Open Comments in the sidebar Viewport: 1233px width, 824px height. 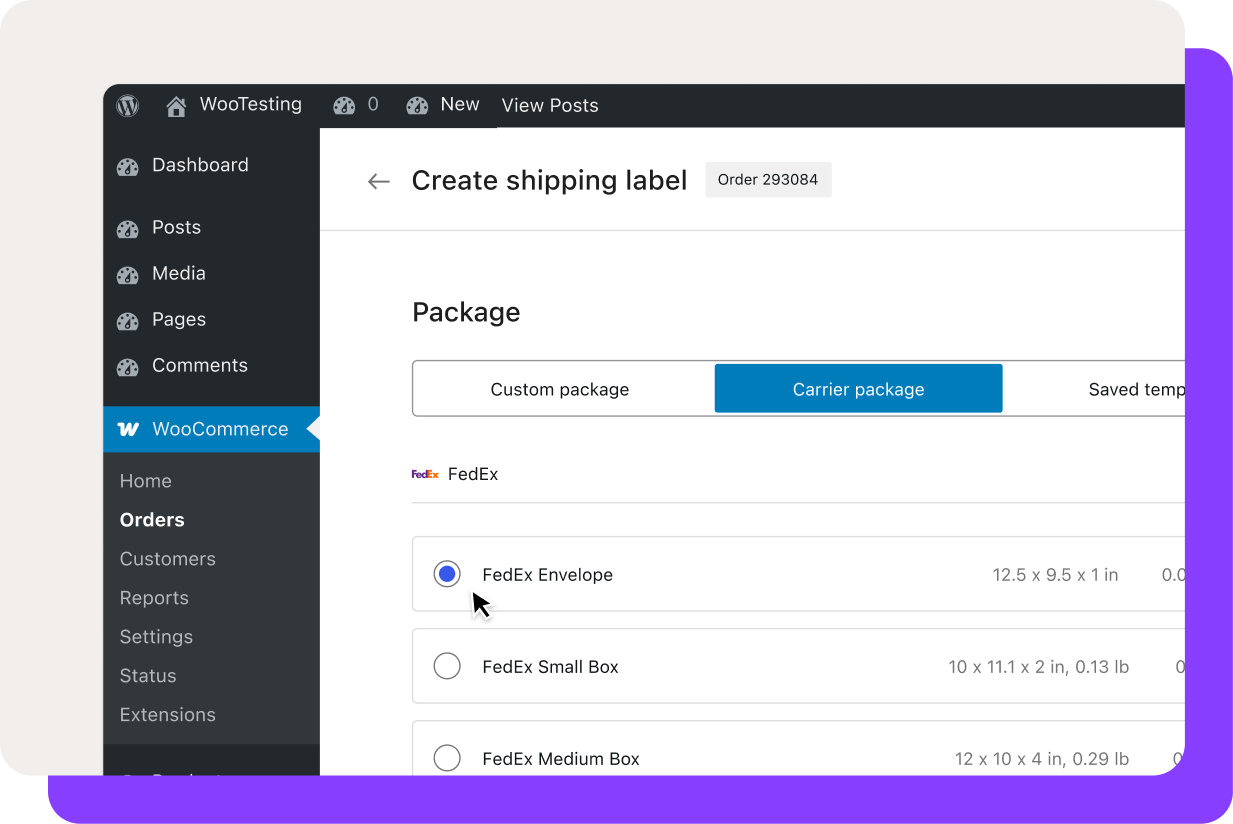pyautogui.click(x=200, y=365)
